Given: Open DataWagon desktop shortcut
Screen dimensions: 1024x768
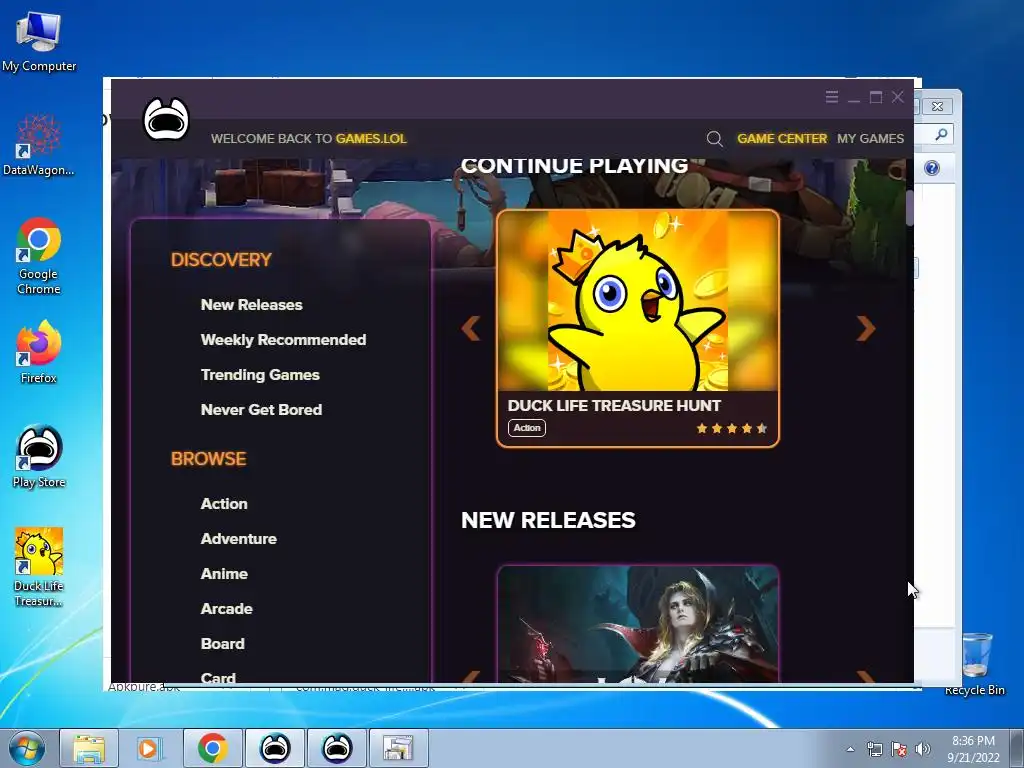Looking at the screenshot, I should pyautogui.click(x=39, y=145).
